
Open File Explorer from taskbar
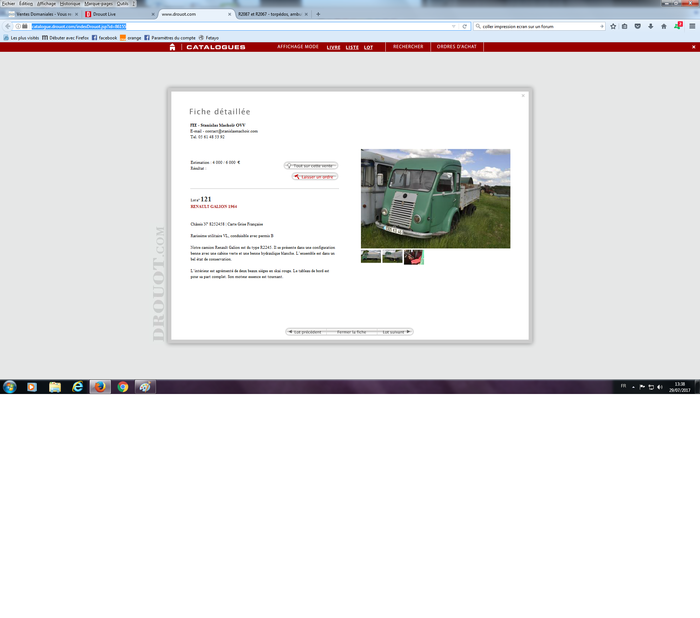pos(55,387)
